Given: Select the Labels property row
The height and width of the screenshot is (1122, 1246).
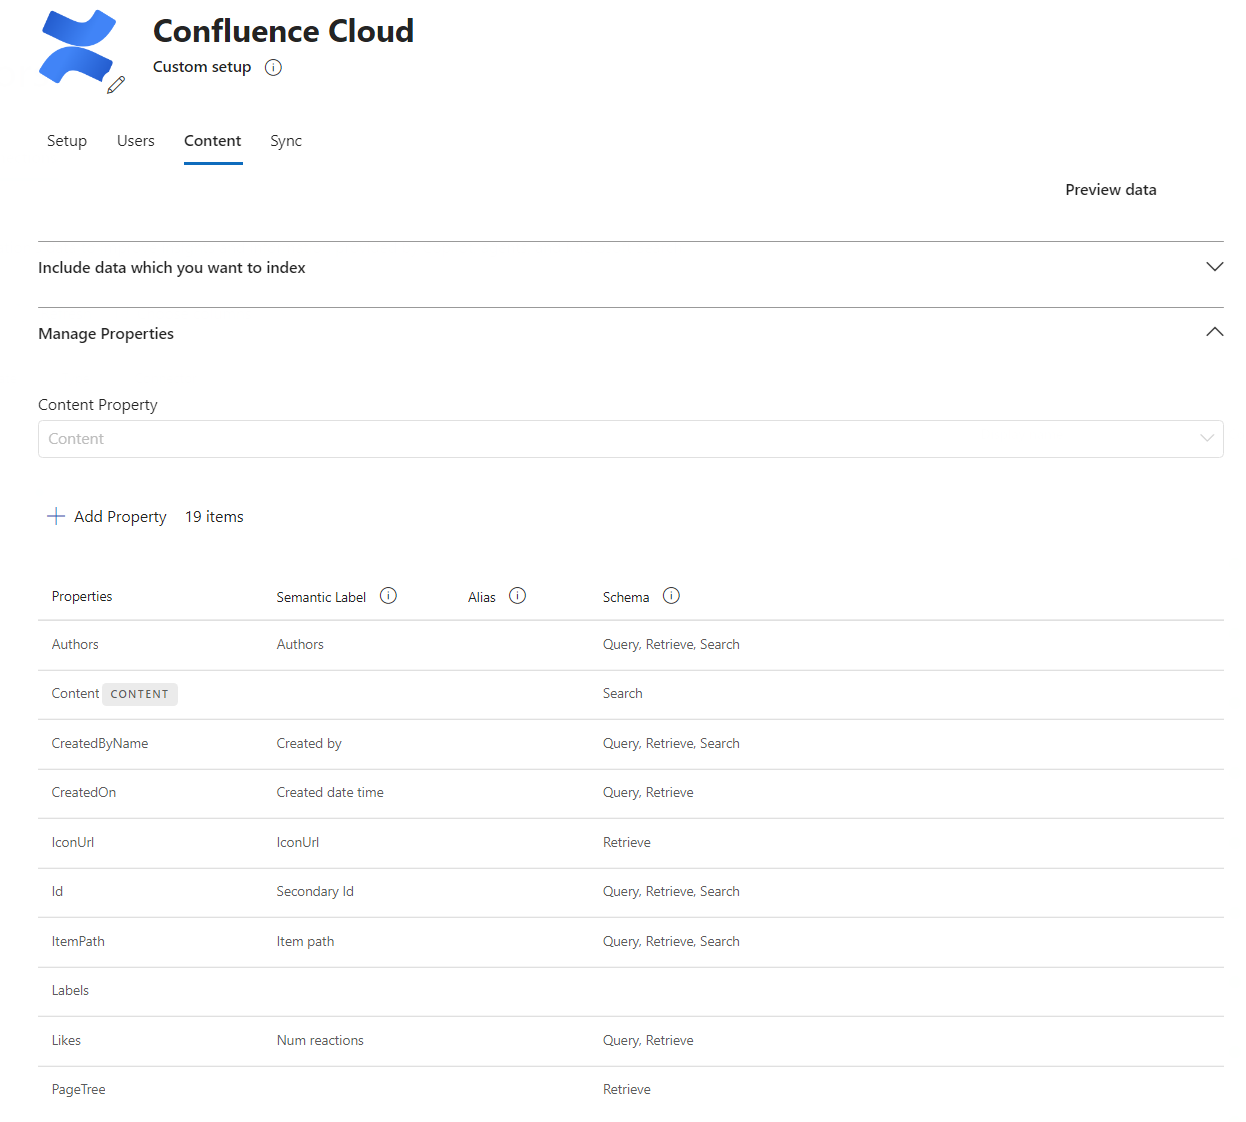Looking at the screenshot, I should tap(70, 991).
